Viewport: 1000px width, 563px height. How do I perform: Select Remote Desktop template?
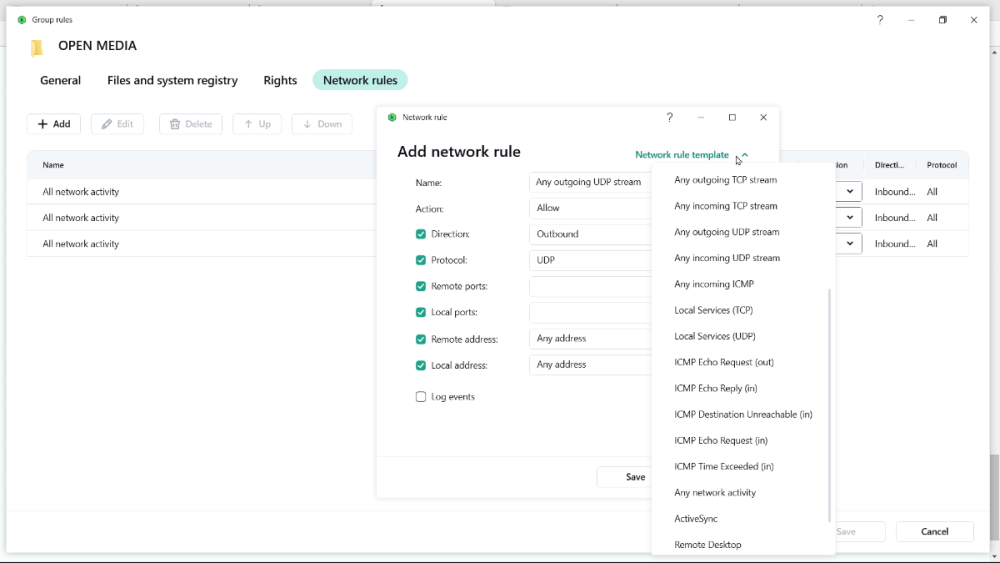[707, 545]
